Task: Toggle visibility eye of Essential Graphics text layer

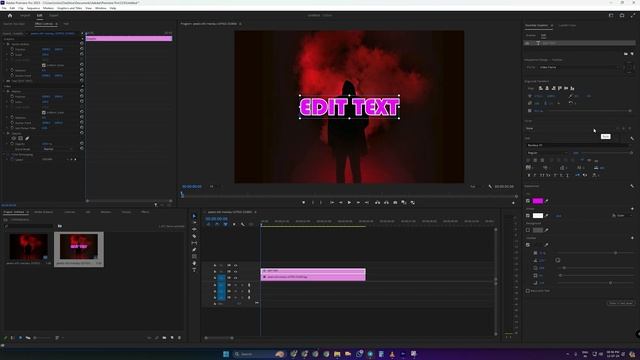Action: (x=527, y=43)
